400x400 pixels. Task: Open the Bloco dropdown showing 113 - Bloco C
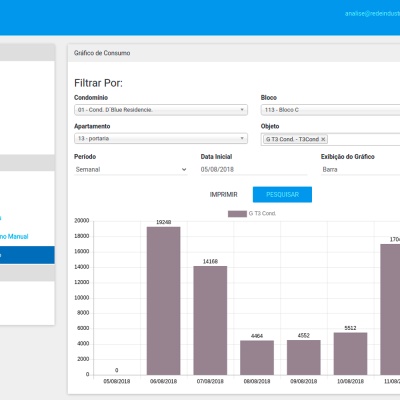tap(330, 110)
